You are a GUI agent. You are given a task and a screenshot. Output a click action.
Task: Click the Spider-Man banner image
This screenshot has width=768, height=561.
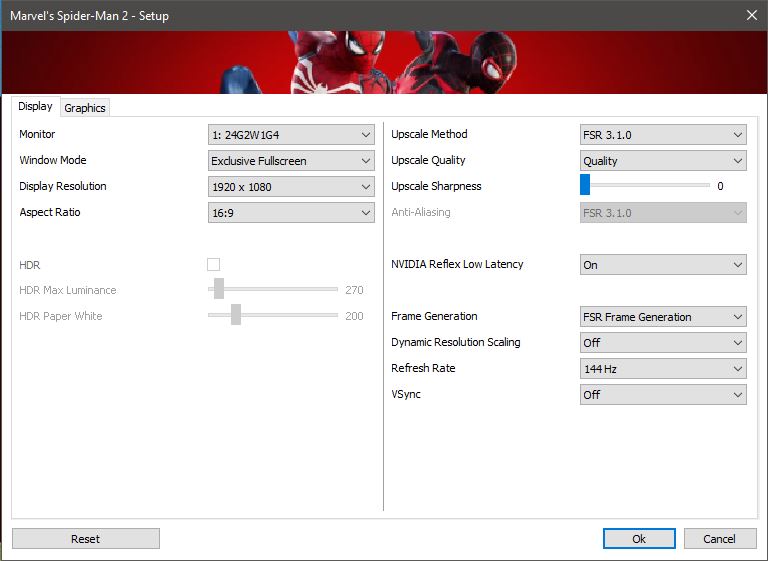(384, 62)
